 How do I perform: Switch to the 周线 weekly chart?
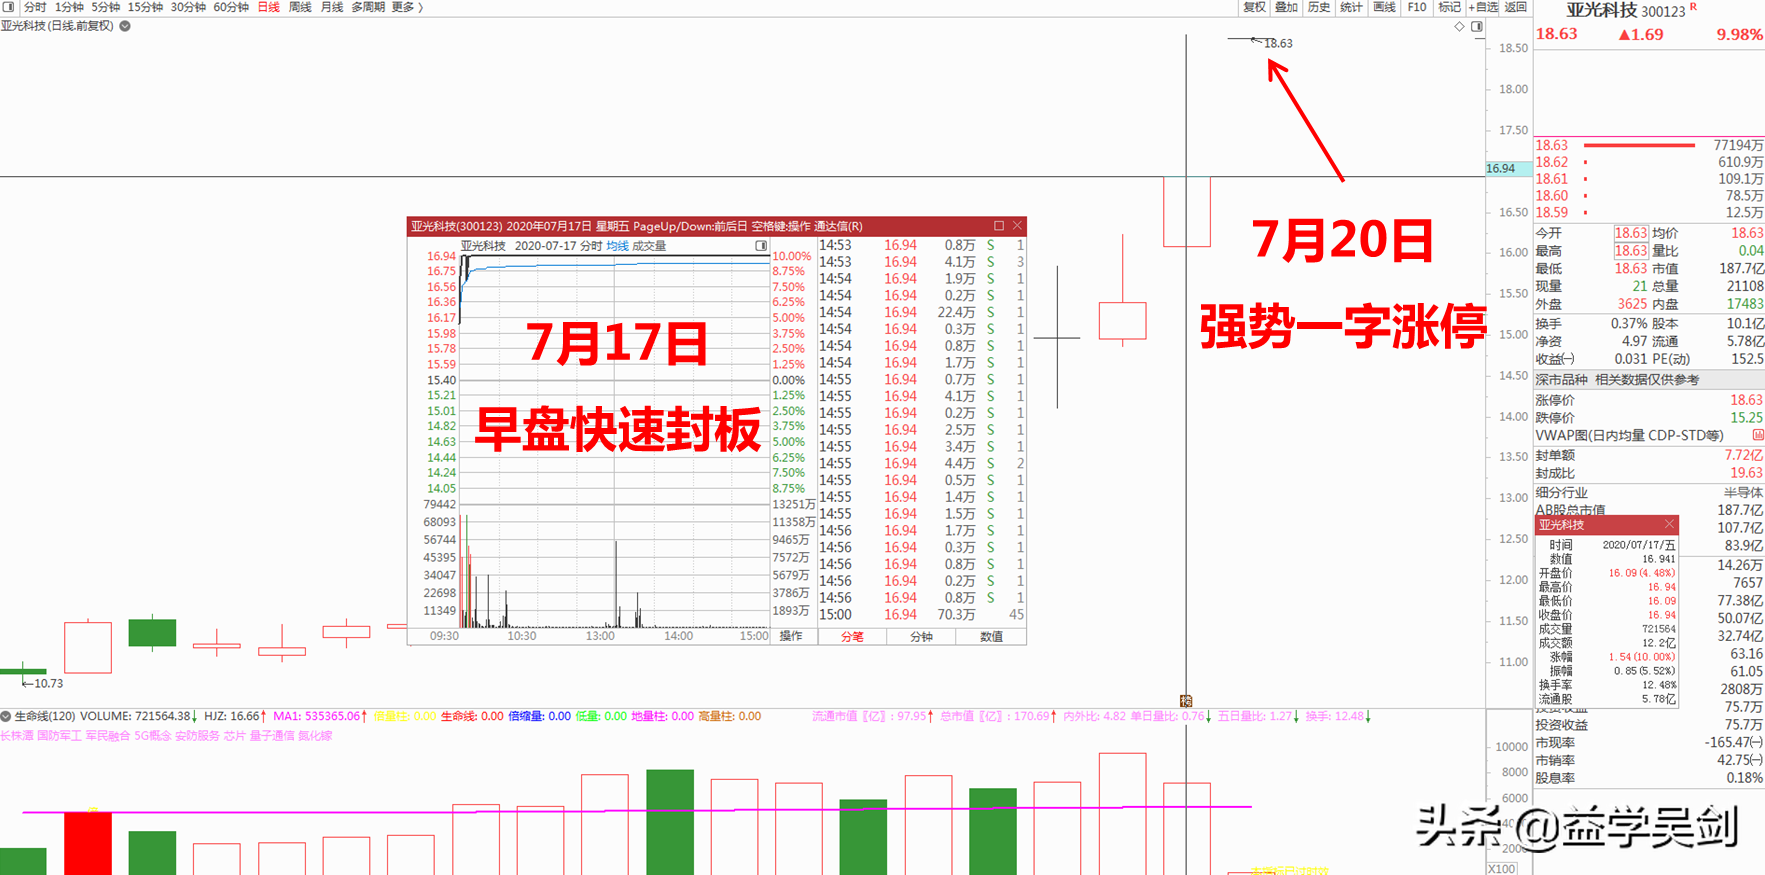click(300, 7)
